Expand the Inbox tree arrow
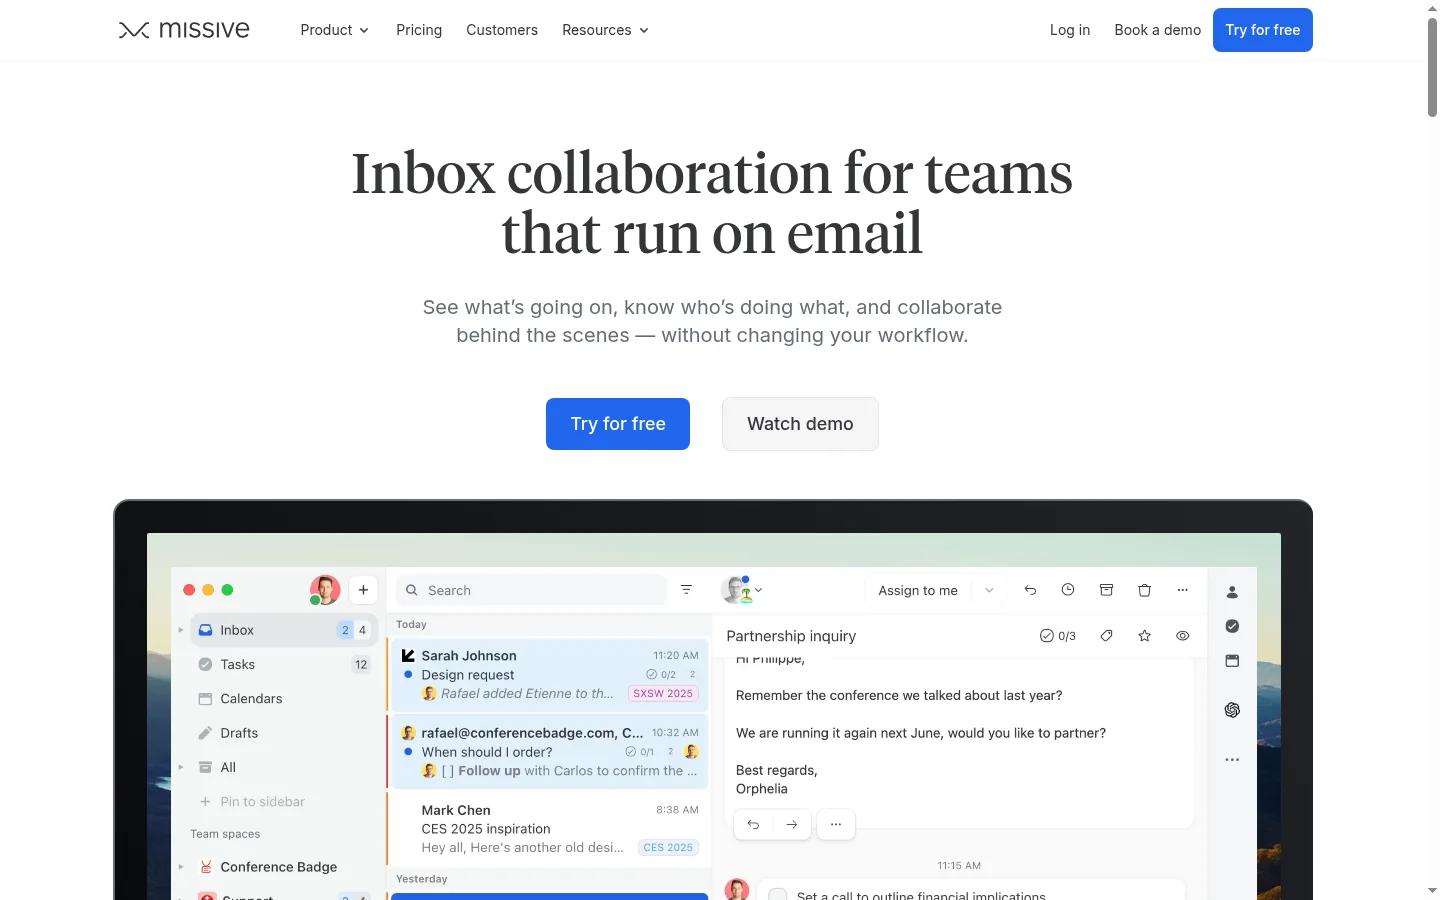The width and height of the screenshot is (1440, 900). coord(180,630)
